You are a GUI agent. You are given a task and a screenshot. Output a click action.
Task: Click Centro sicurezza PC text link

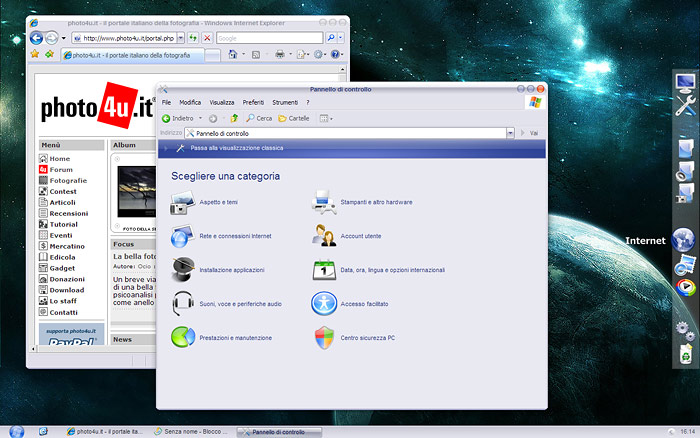tap(367, 338)
